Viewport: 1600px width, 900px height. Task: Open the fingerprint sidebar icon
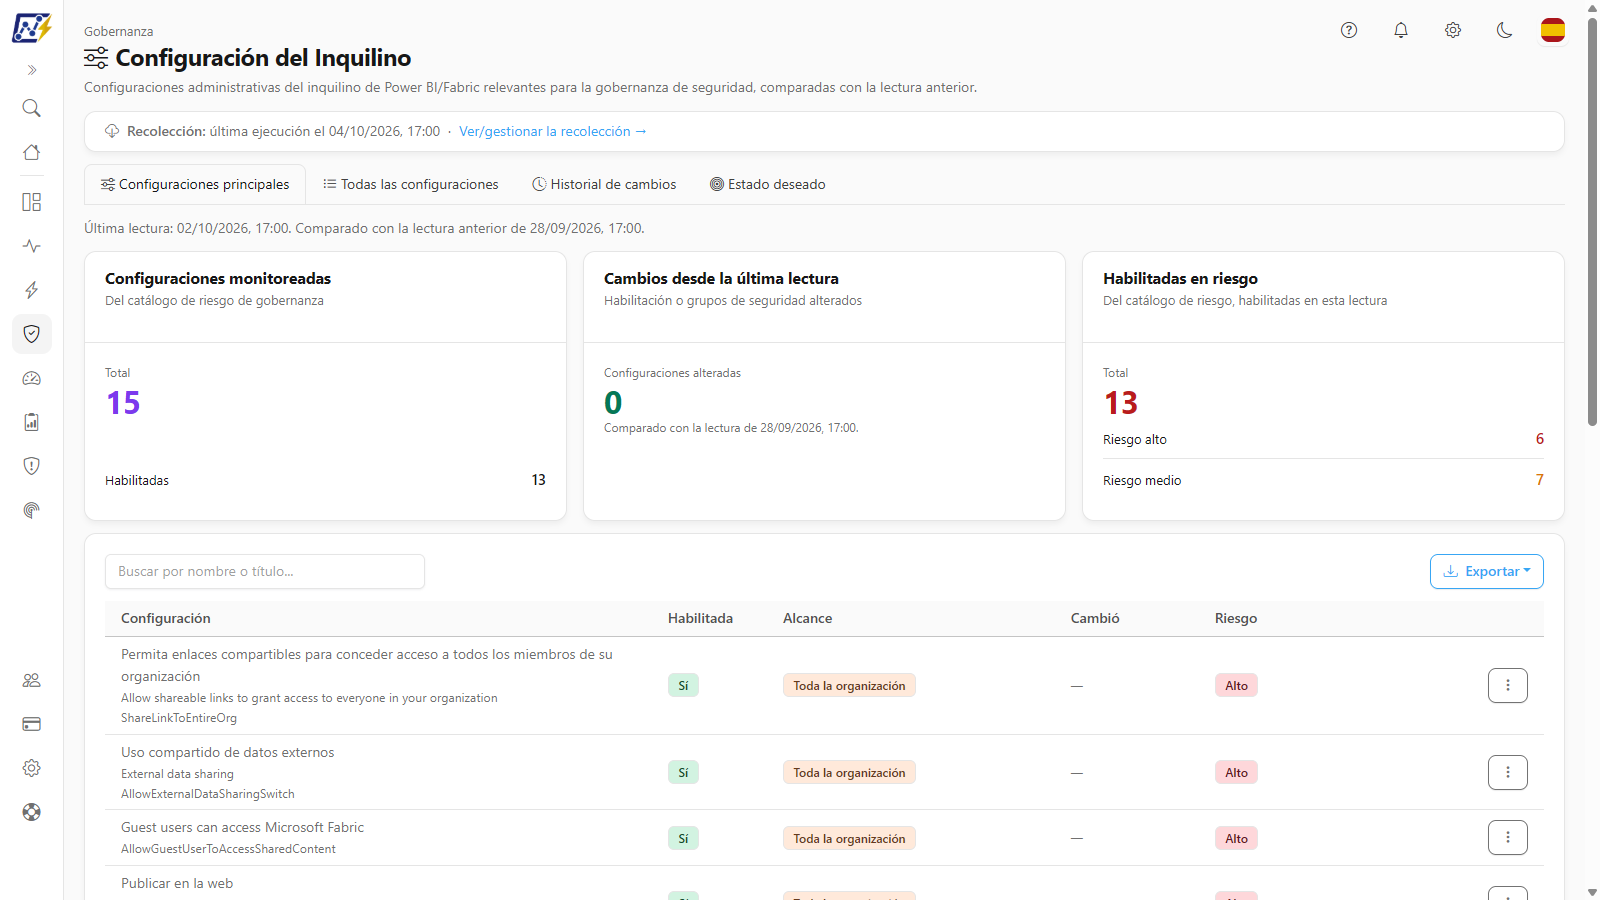click(x=32, y=510)
